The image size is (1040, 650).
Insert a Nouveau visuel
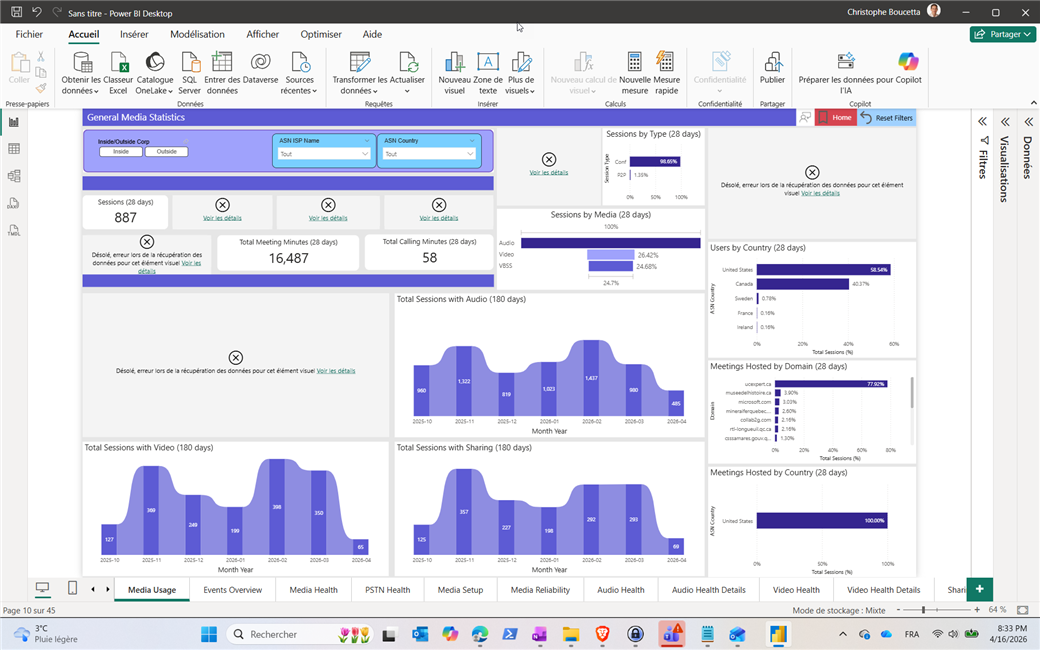click(454, 63)
